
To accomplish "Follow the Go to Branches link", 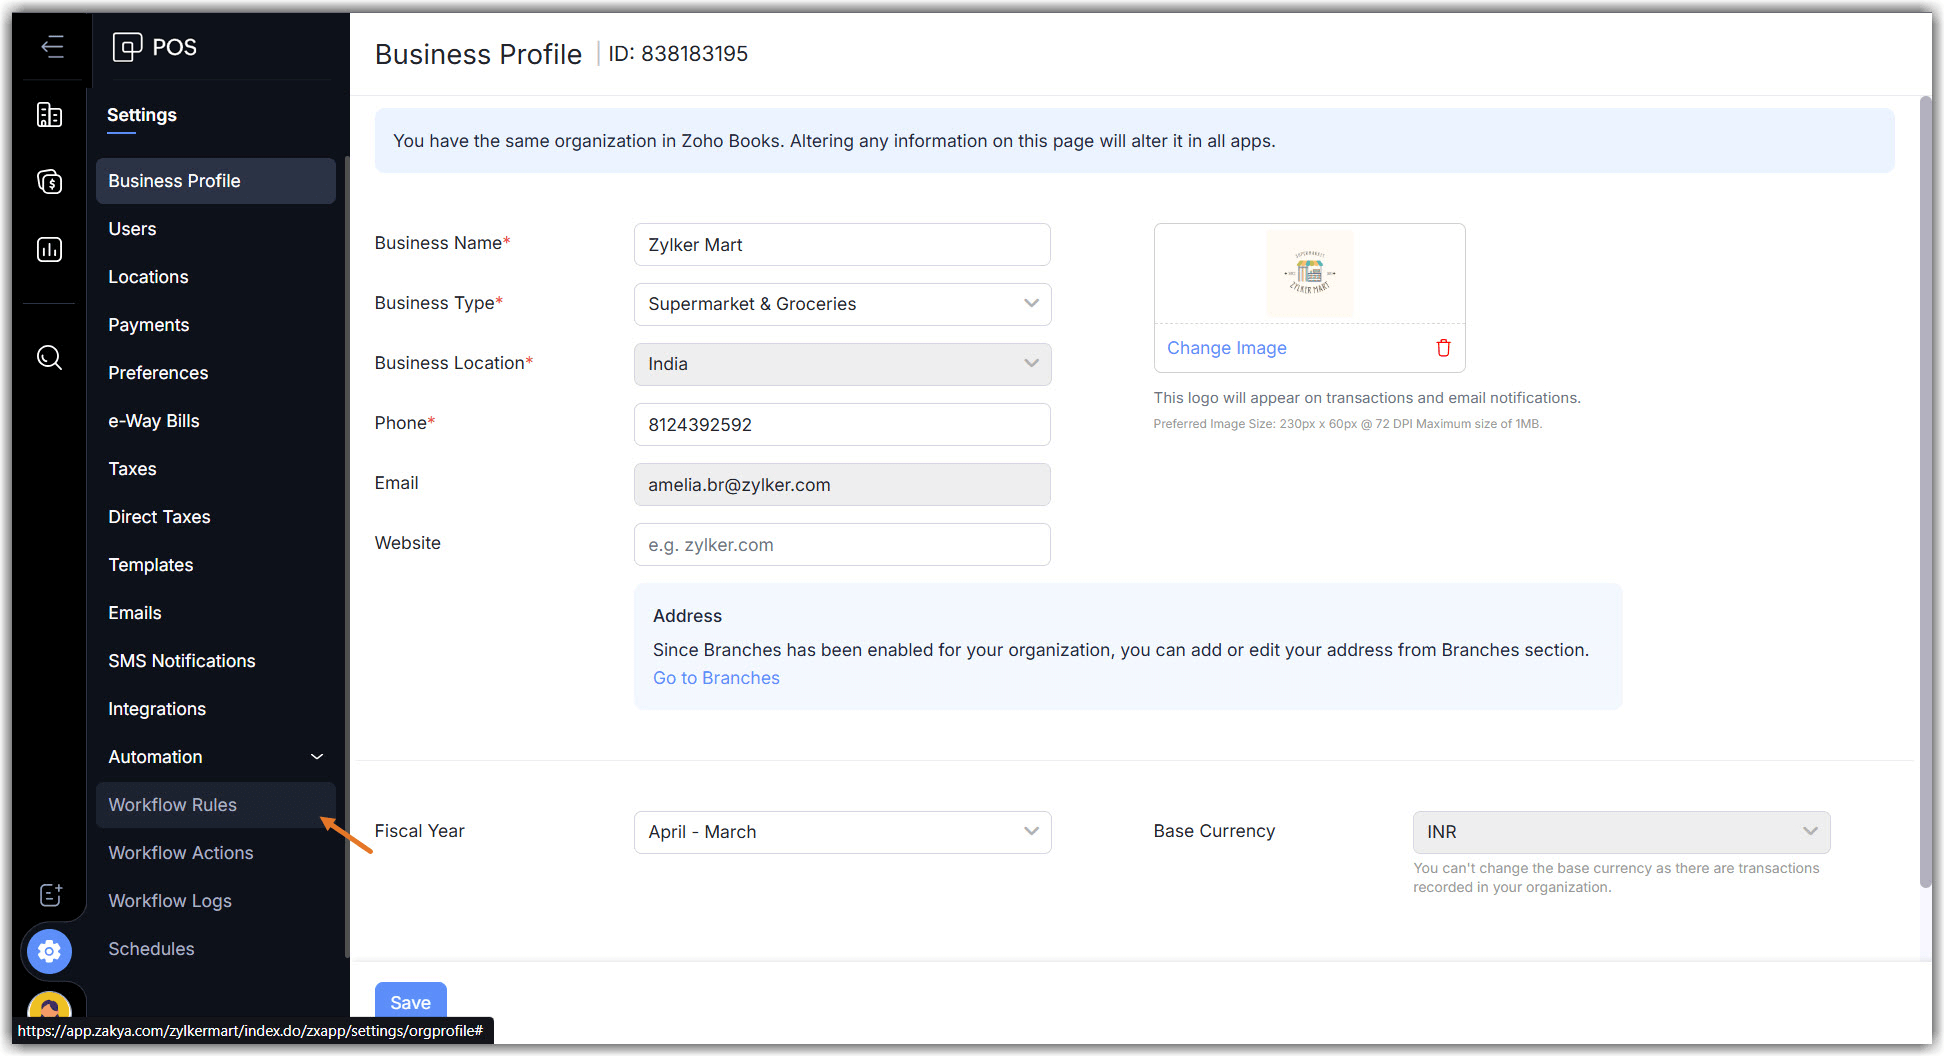I will pyautogui.click(x=716, y=678).
